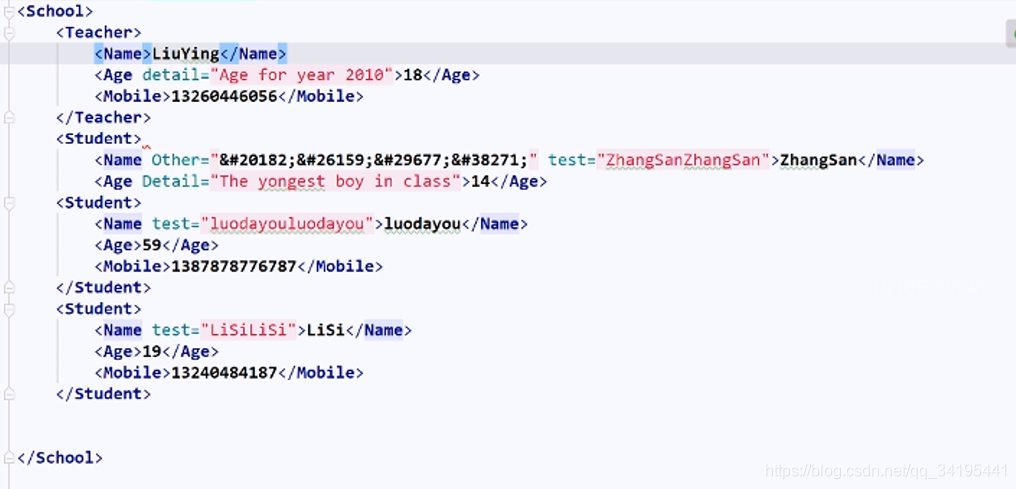
Task: Click the detail attribute name in Teacher Age
Action: tap(171, 75)
